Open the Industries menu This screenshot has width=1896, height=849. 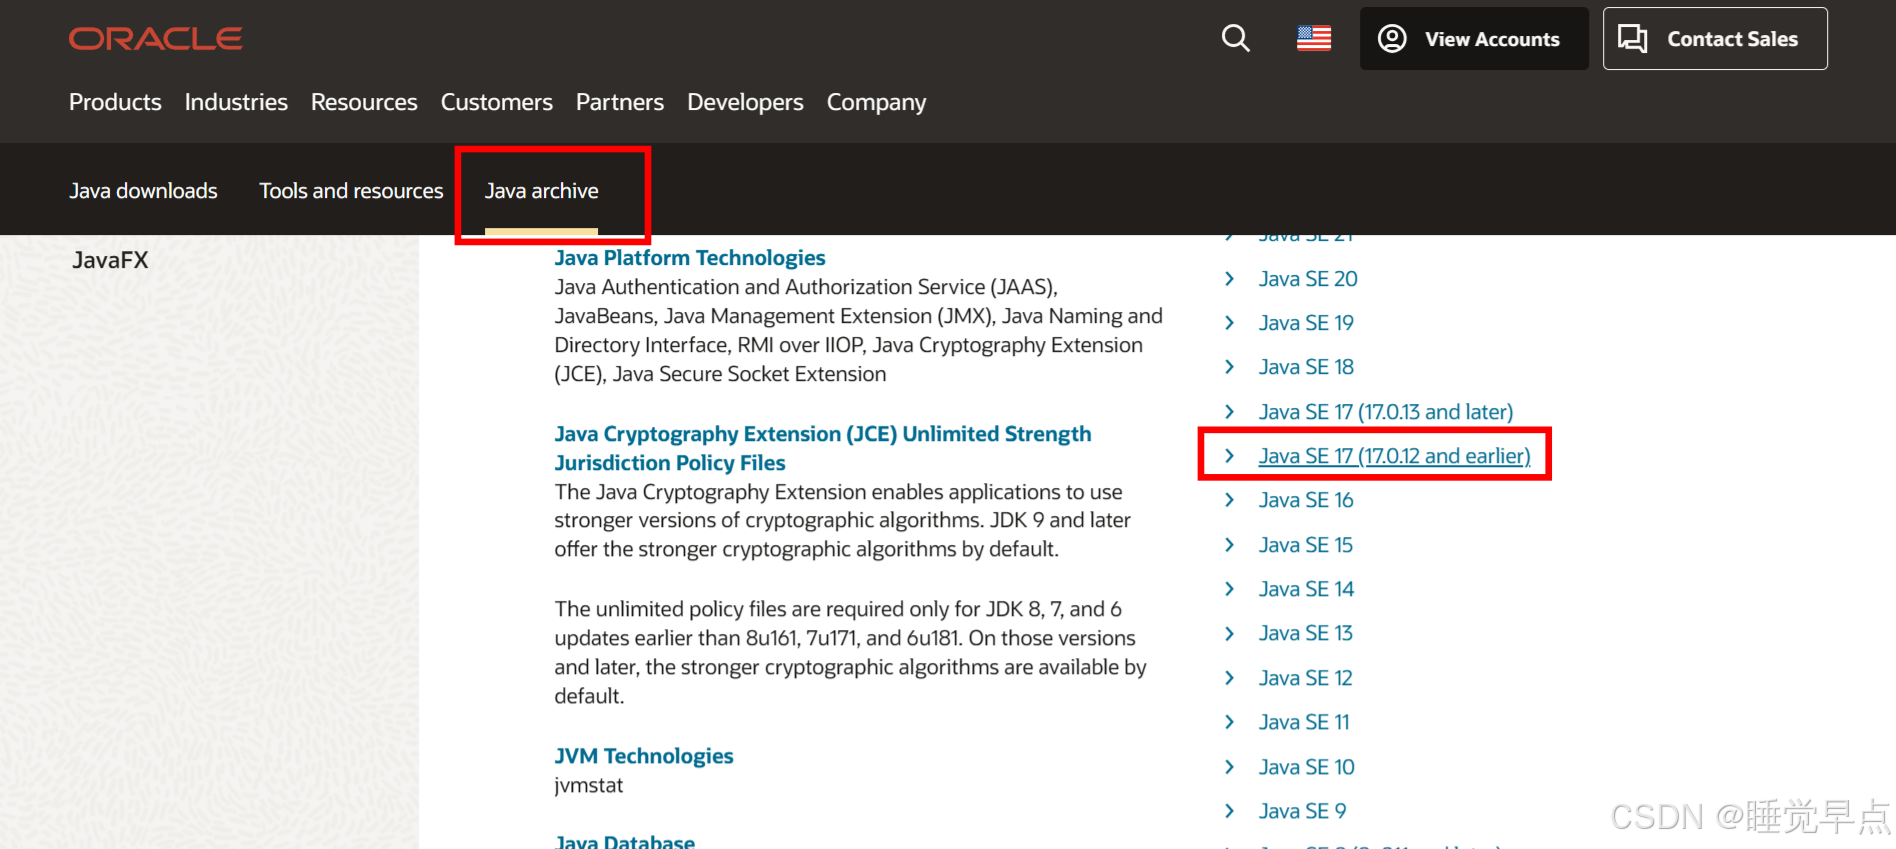[236, 102]
